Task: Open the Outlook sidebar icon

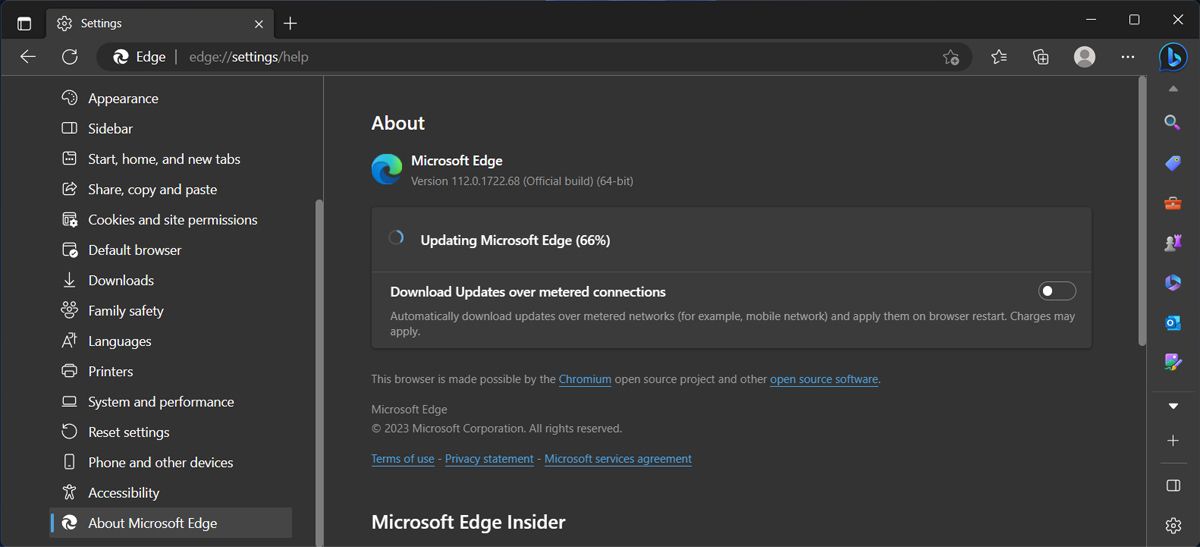Action: [x=1173, y=322]
